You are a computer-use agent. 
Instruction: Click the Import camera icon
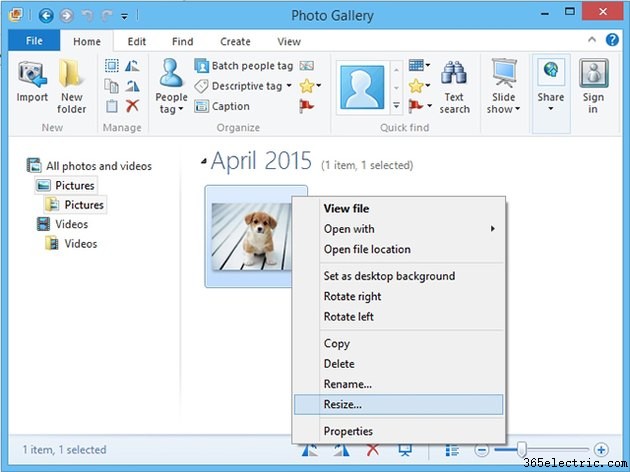coord(32,75)
